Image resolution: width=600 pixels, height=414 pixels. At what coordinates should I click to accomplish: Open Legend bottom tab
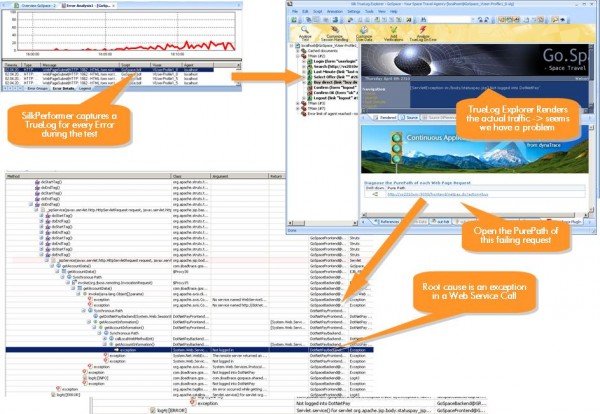click(85, 88)
